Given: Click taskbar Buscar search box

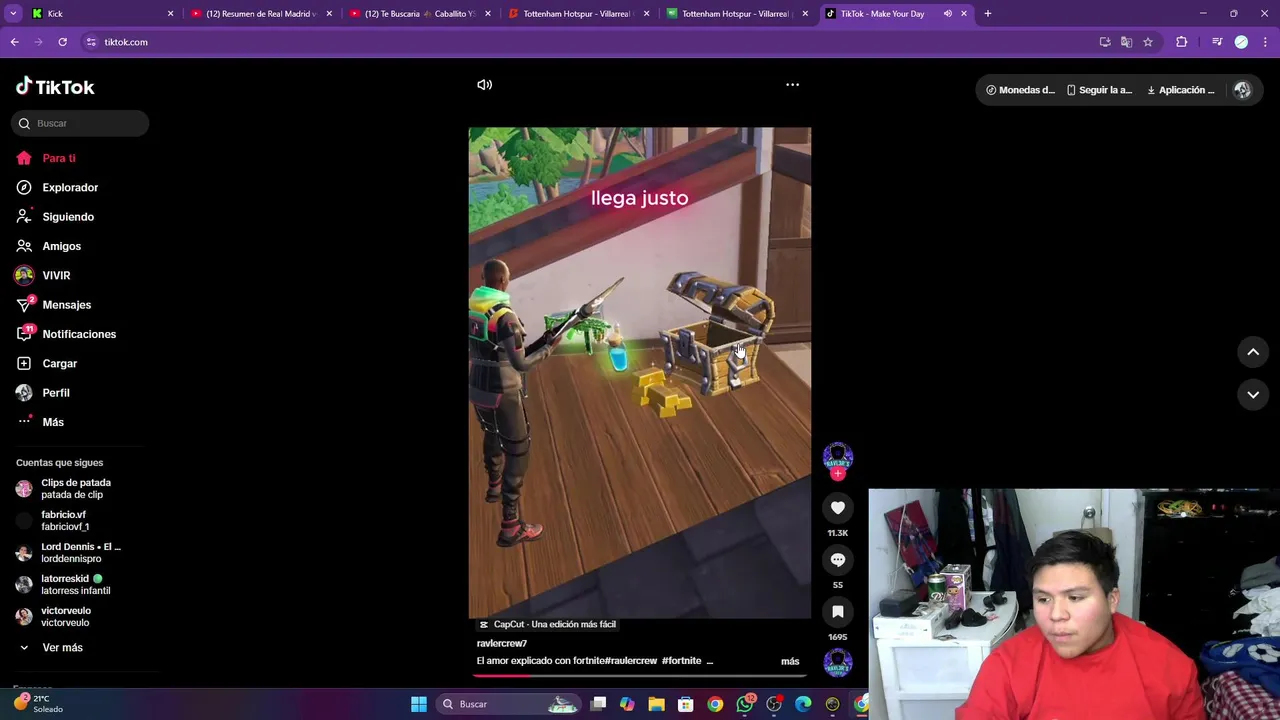Looking at the screenshot, I should point(510,704).
